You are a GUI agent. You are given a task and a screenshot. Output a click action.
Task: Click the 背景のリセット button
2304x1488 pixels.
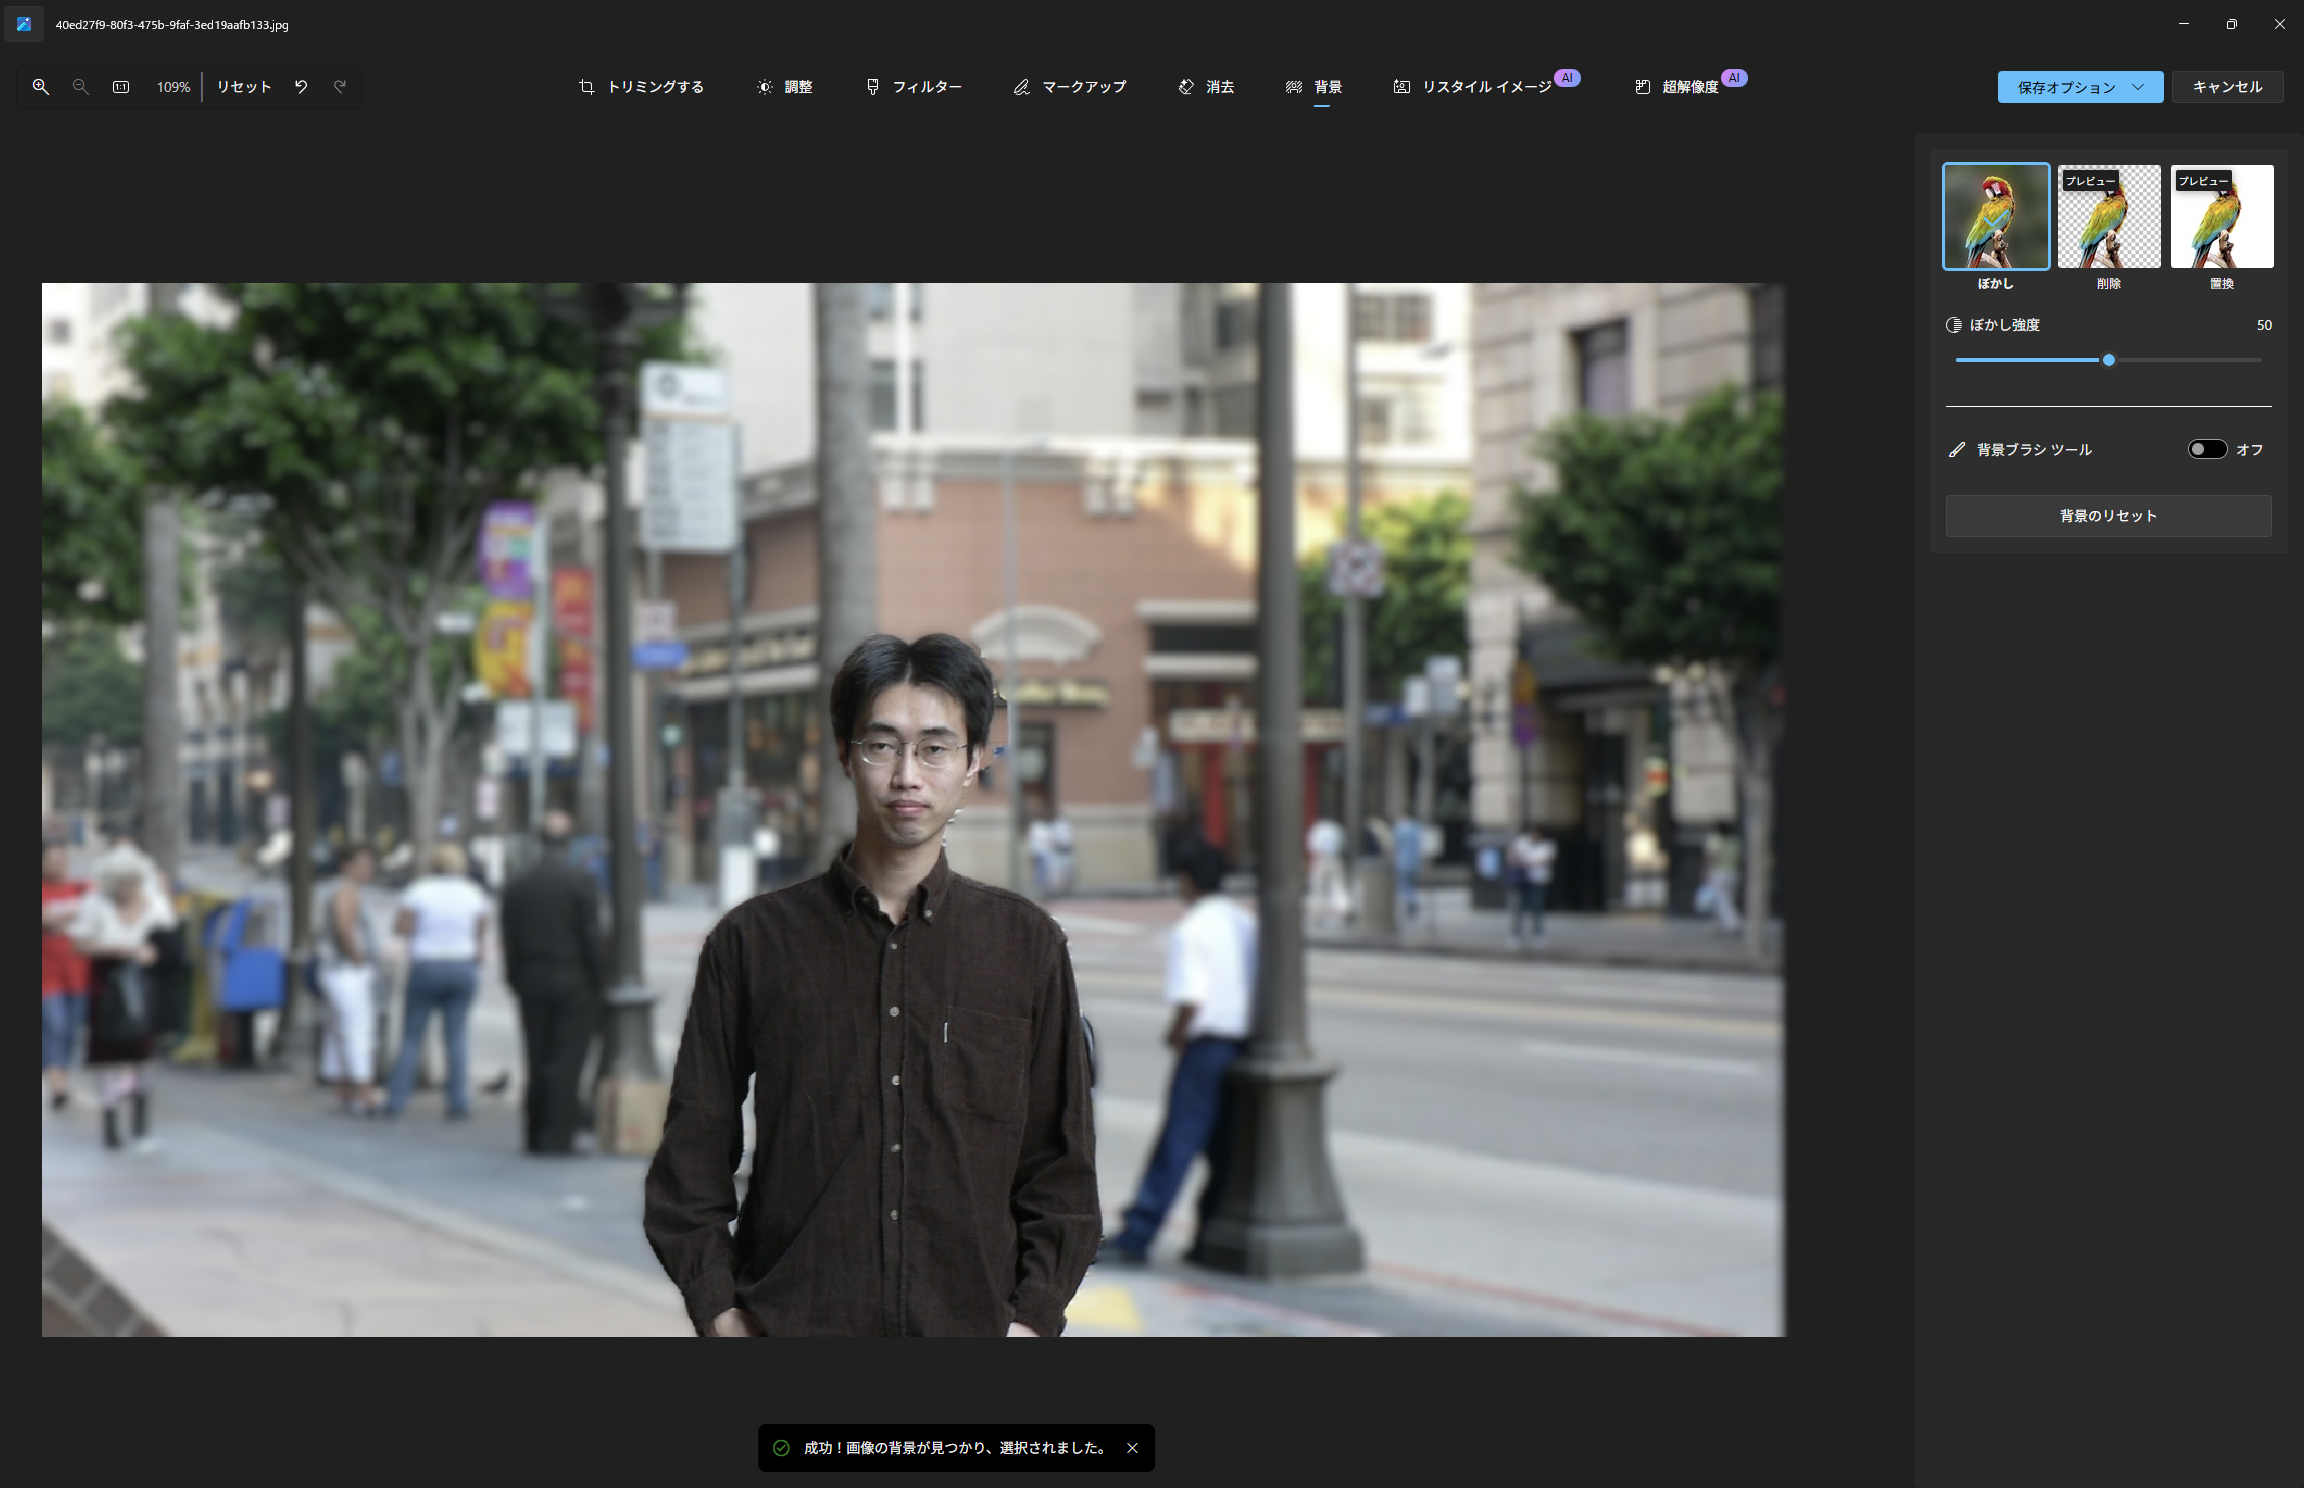point(2108,516)
